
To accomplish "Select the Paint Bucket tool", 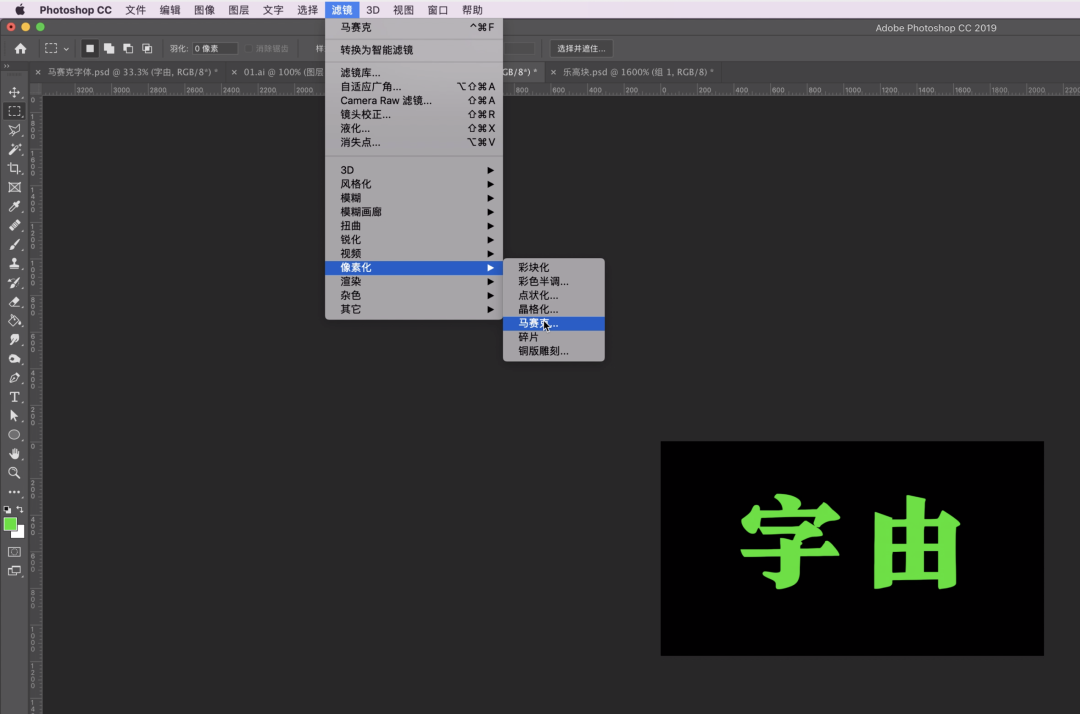I will point(14,321).
